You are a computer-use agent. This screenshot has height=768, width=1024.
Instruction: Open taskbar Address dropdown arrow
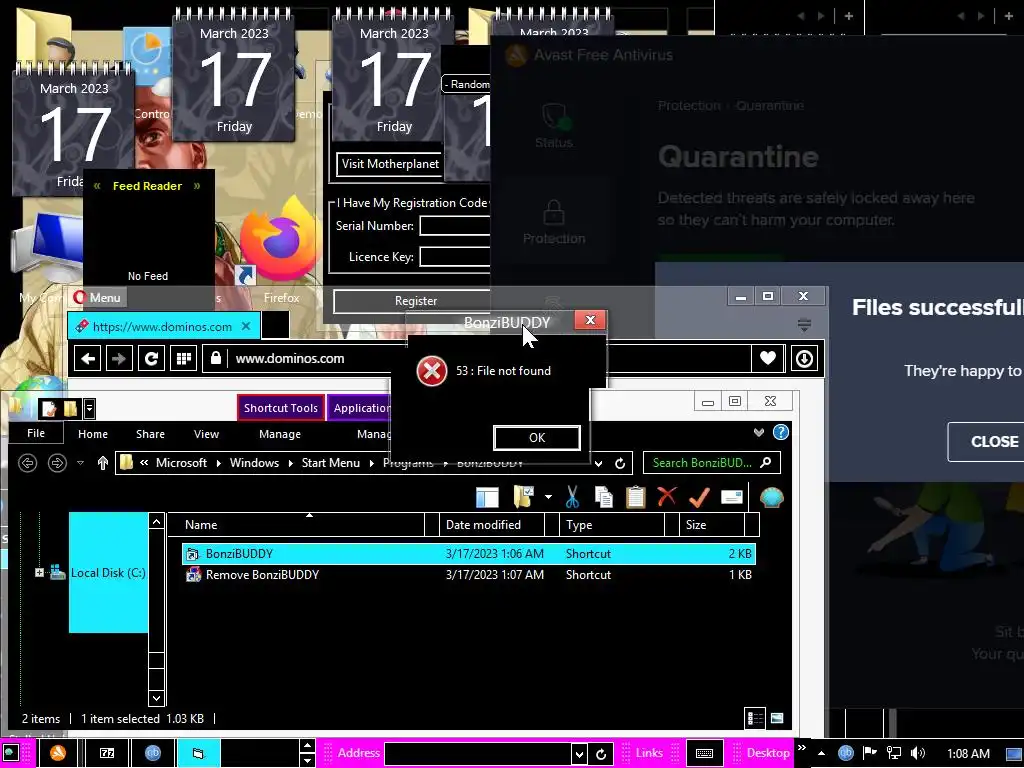[579, 754]
